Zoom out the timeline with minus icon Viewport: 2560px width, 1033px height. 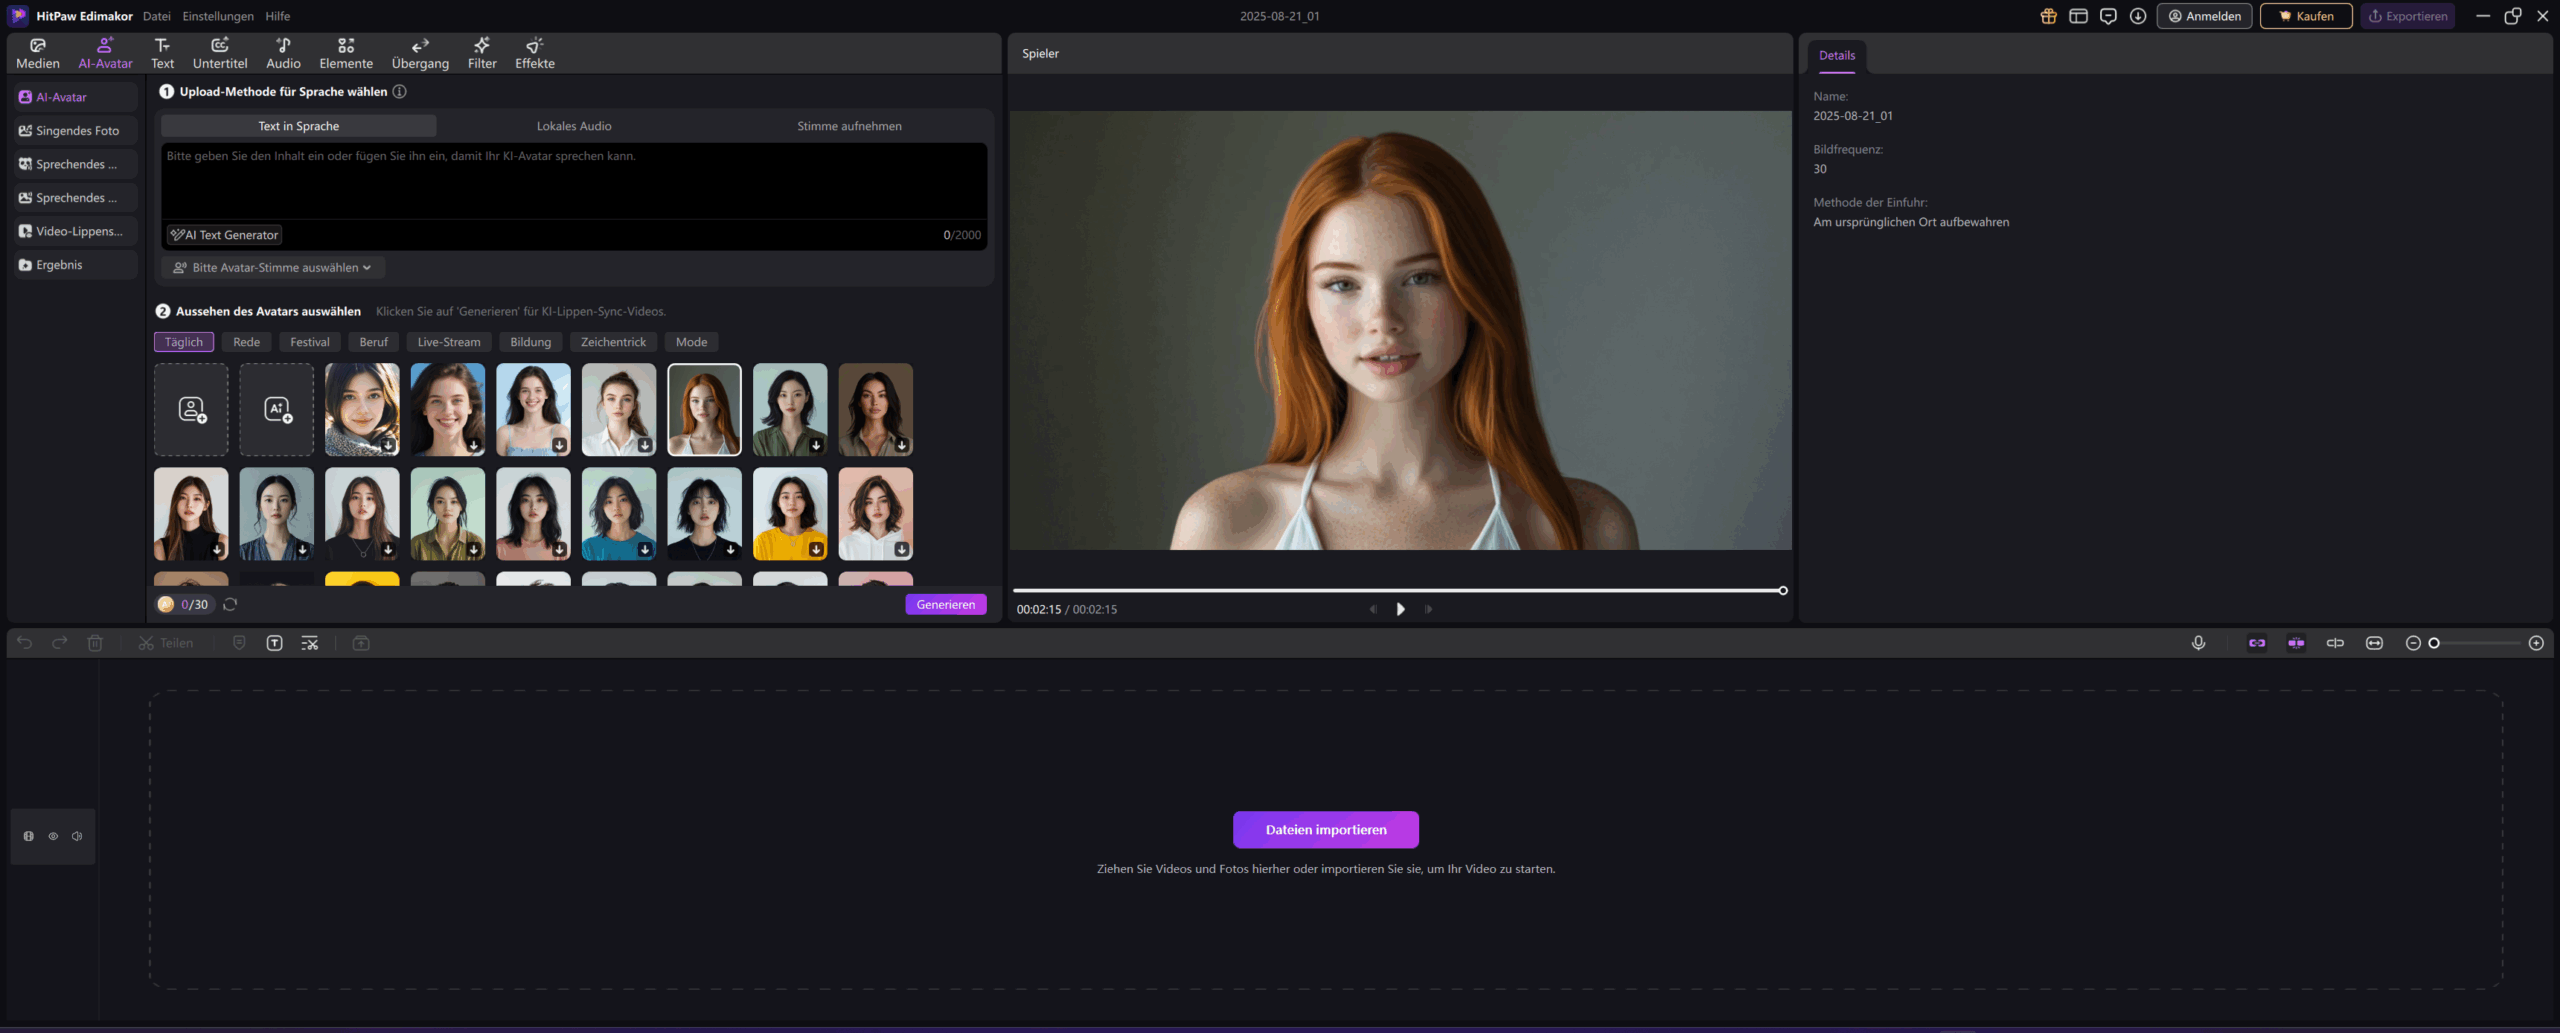(2413, 643)
